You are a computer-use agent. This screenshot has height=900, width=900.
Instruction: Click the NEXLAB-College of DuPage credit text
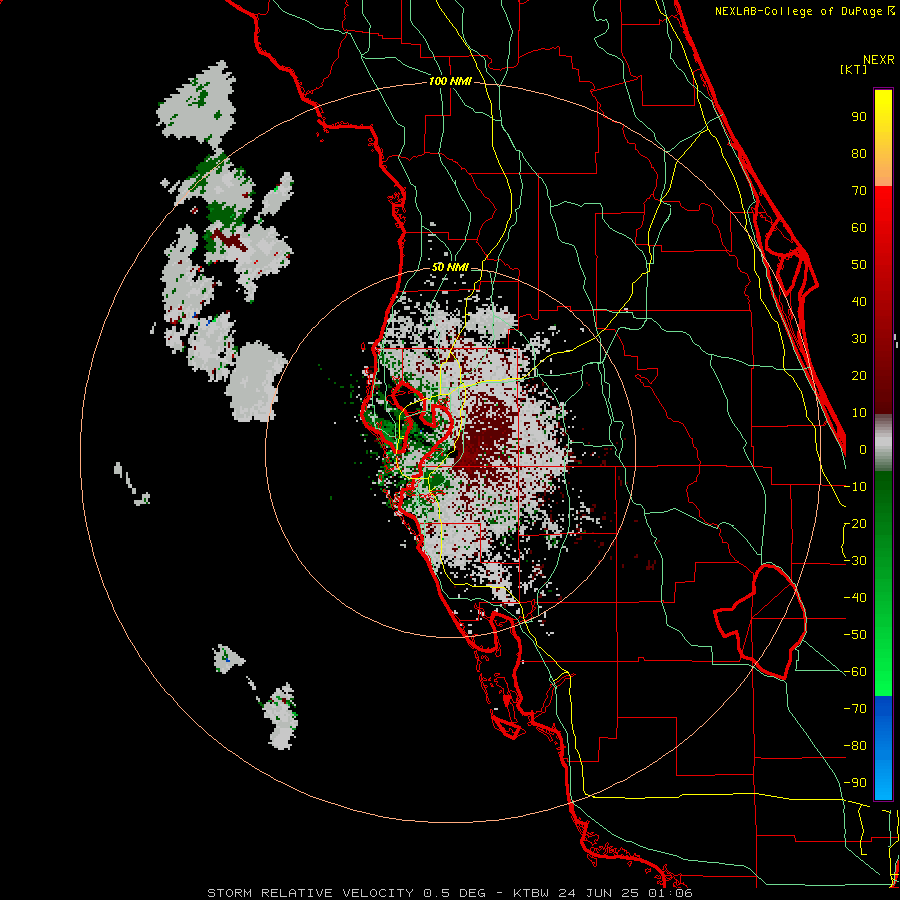[x=804, y=11]
